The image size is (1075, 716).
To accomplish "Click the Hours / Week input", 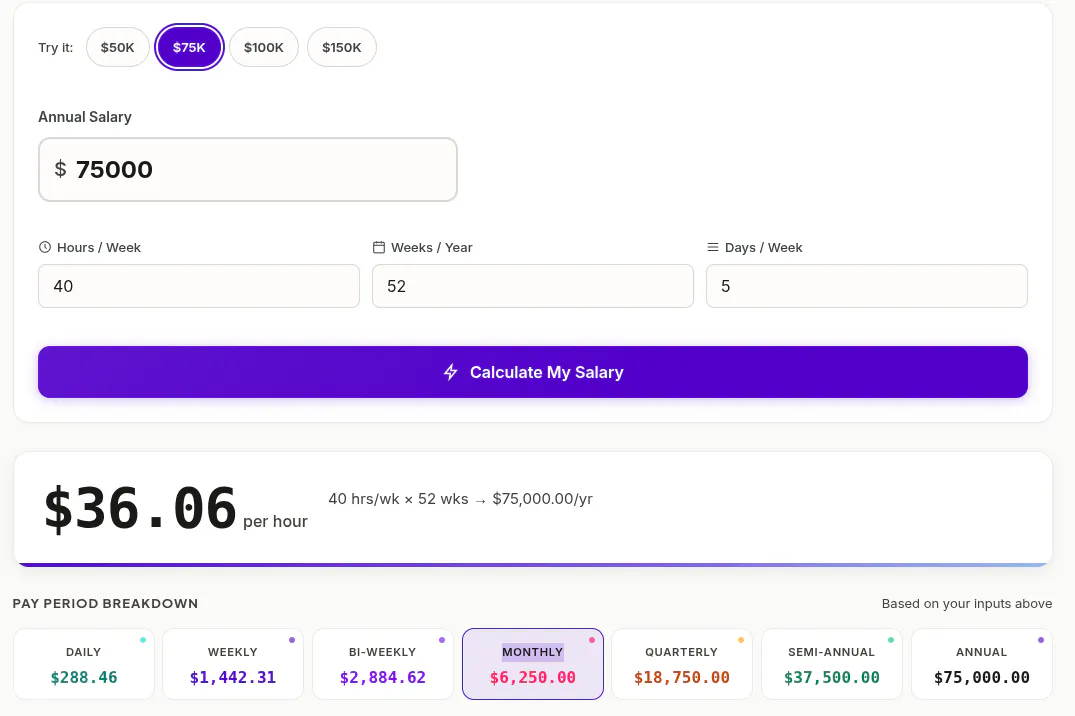I will coord(199,286).
